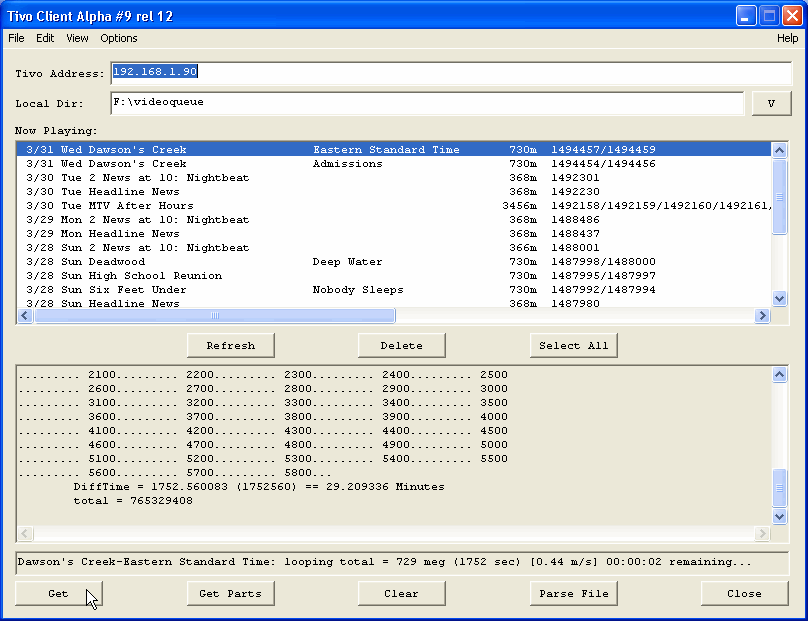Open the View menu
This screenshot has width=808, height=621.
click(77, 38)
